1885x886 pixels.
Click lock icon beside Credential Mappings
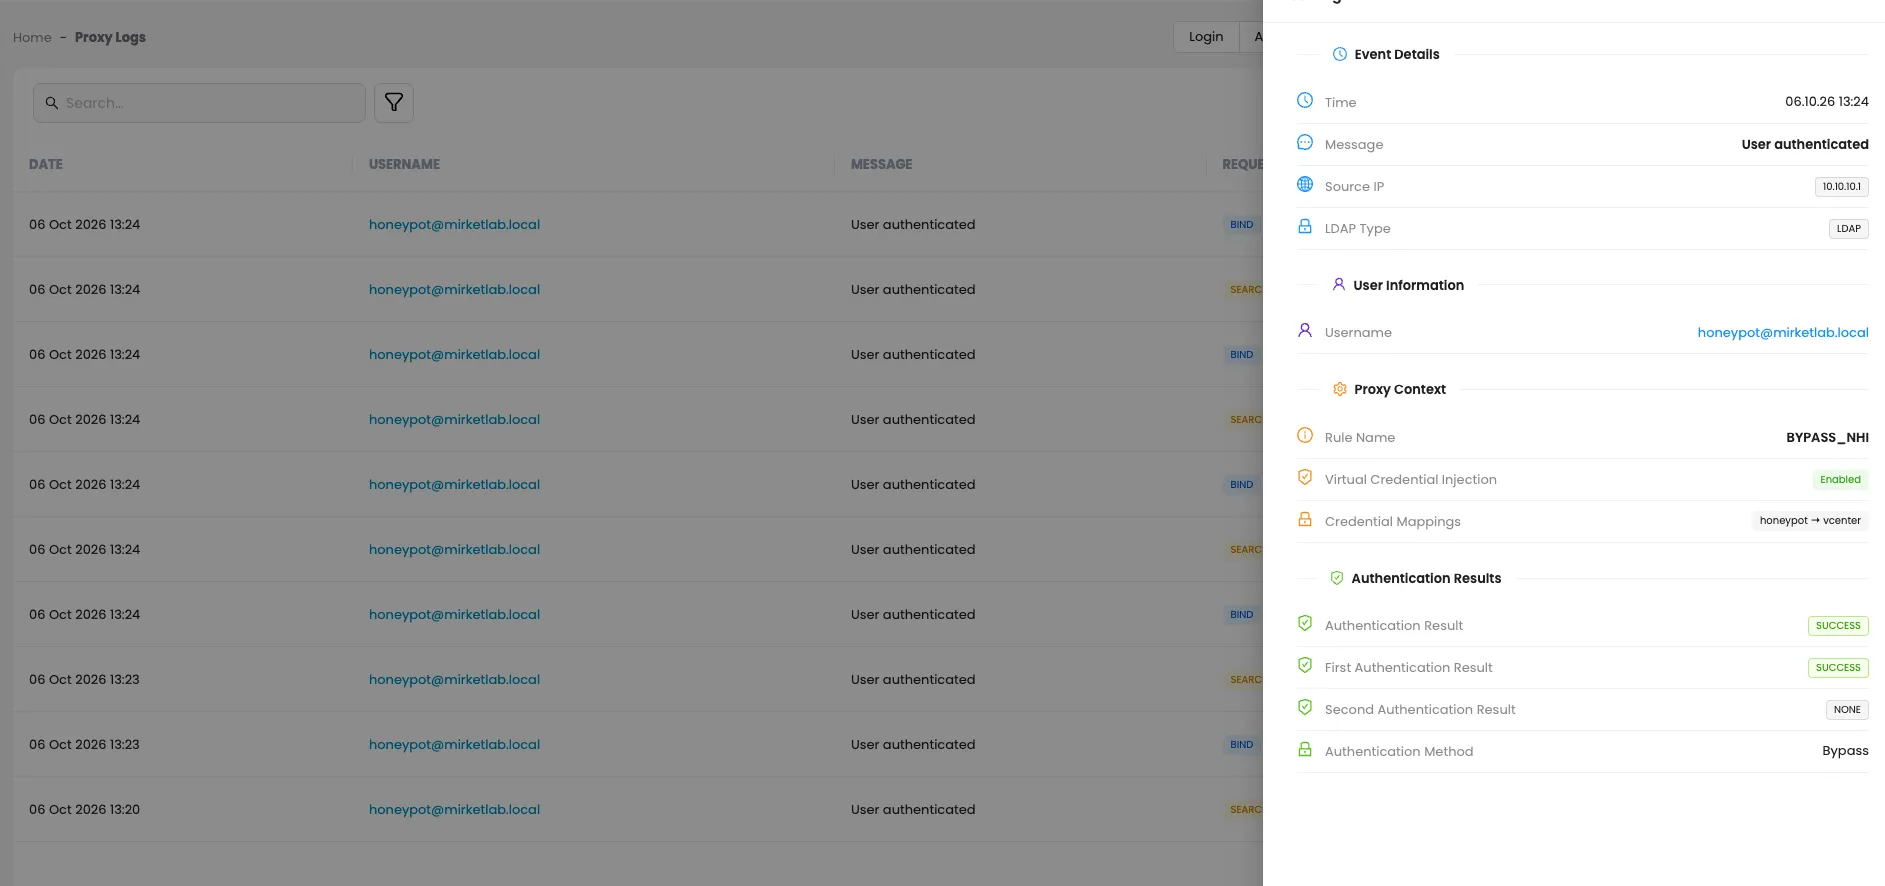click(1305, 520)
